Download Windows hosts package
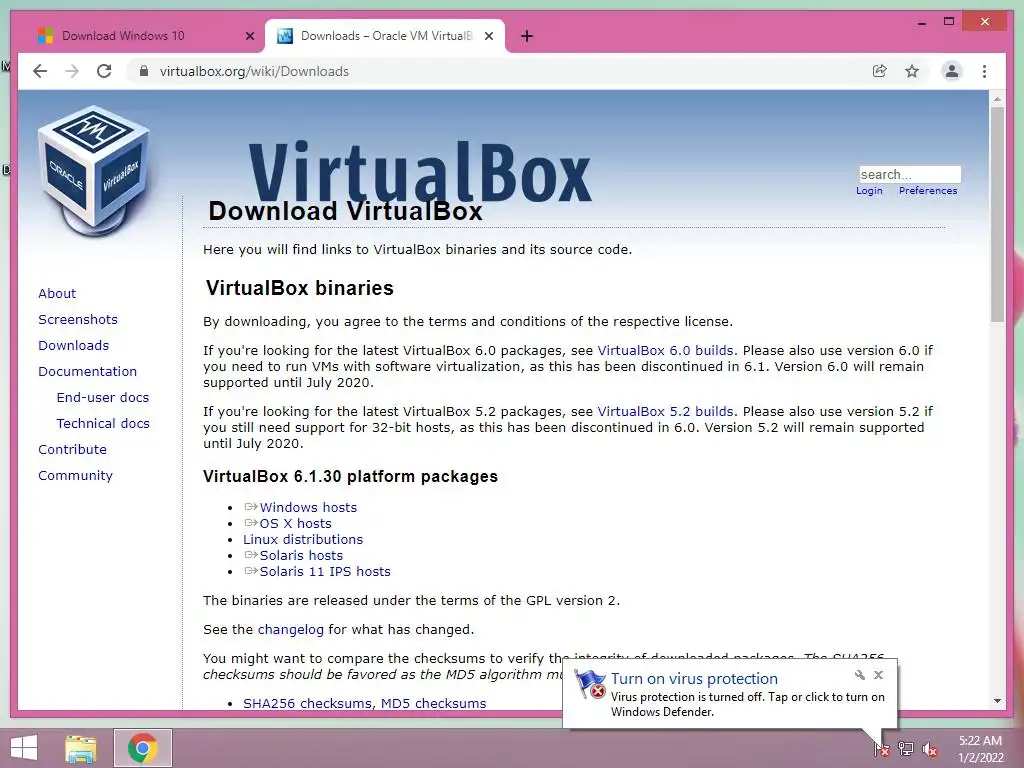 tap(308, 507)
